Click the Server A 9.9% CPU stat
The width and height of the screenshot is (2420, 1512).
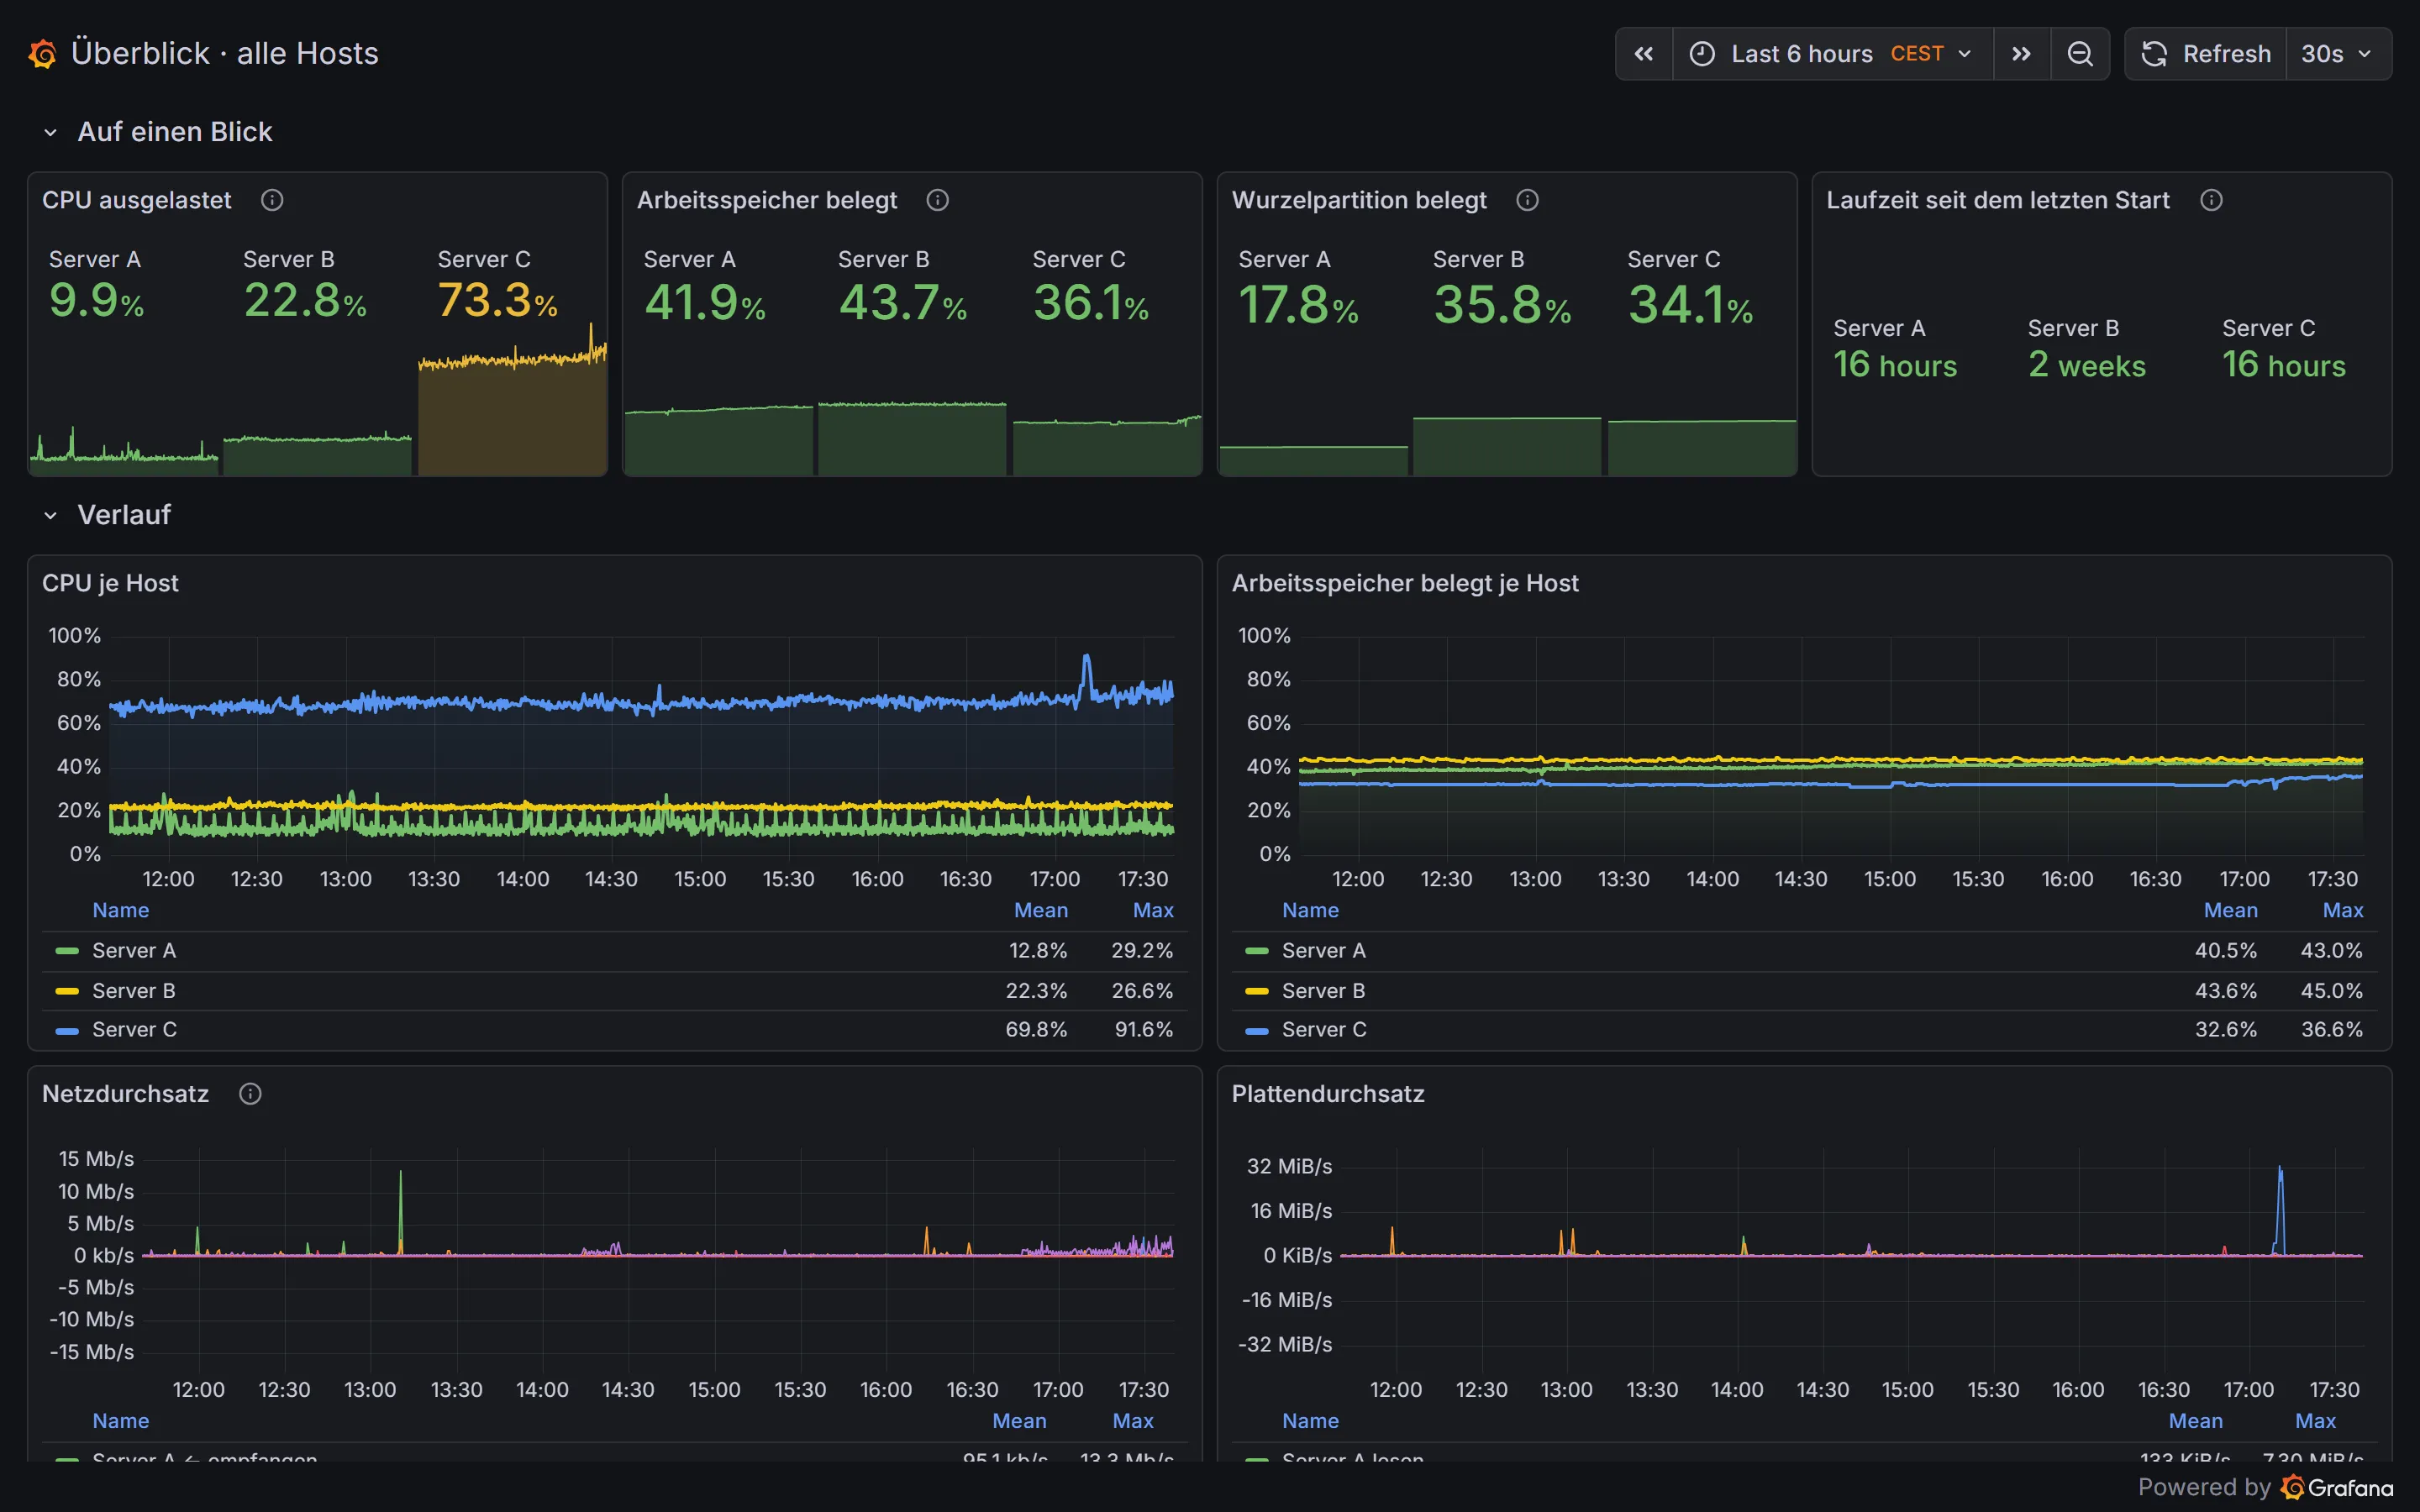tap(96, 300)
